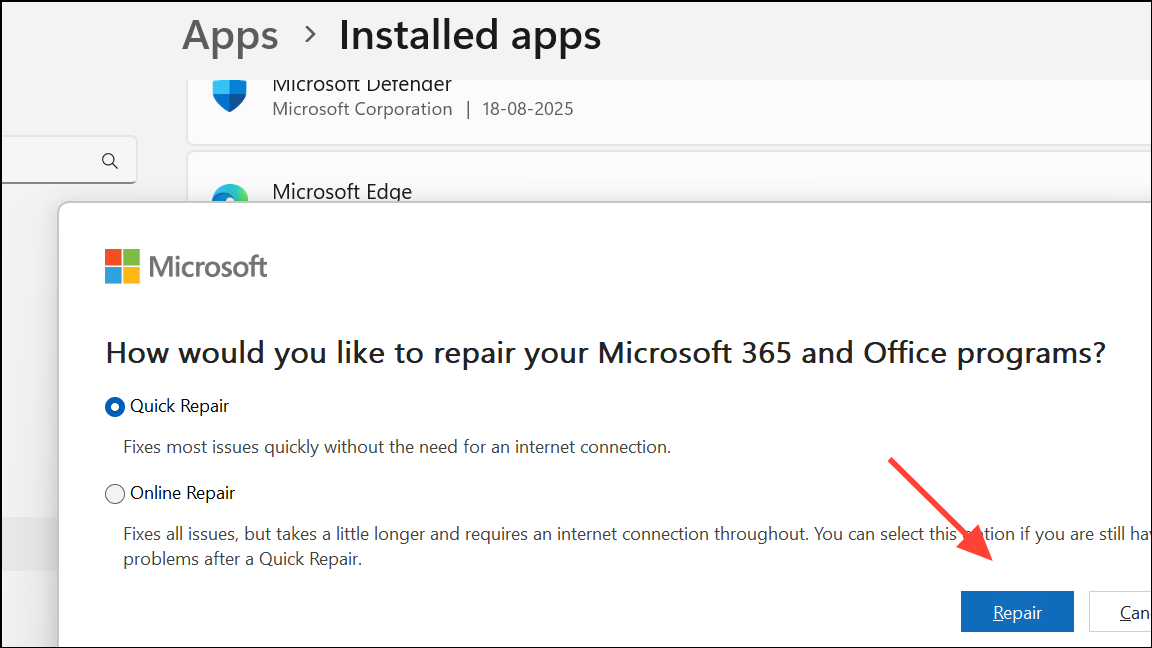Click the Quick Repair option label
This screenshot has height=648, width=1152.
pos(180,407)
